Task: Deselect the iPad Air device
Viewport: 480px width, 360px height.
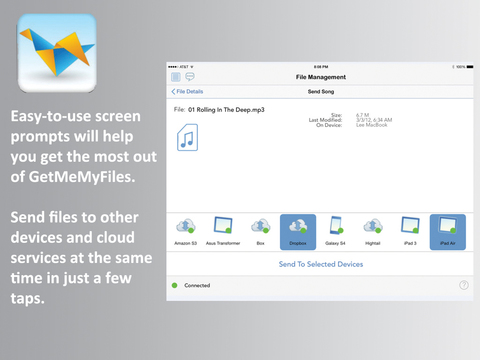Action: [x=448, y=232]
